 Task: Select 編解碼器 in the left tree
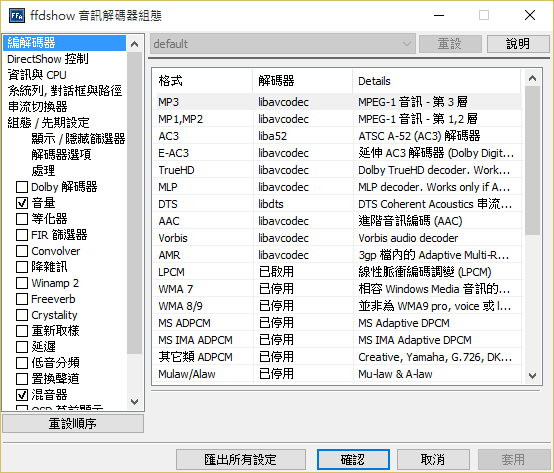pos(64,43)
